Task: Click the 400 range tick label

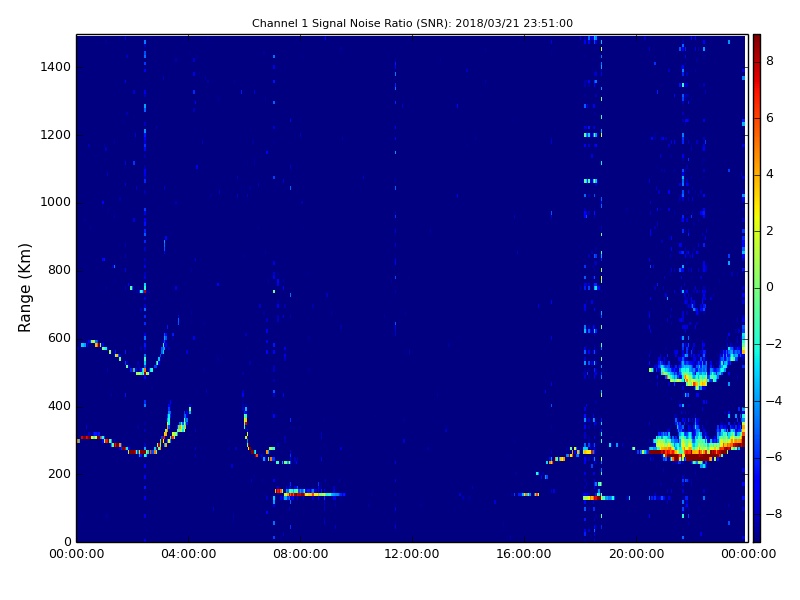Action: (x=59, y=406)
